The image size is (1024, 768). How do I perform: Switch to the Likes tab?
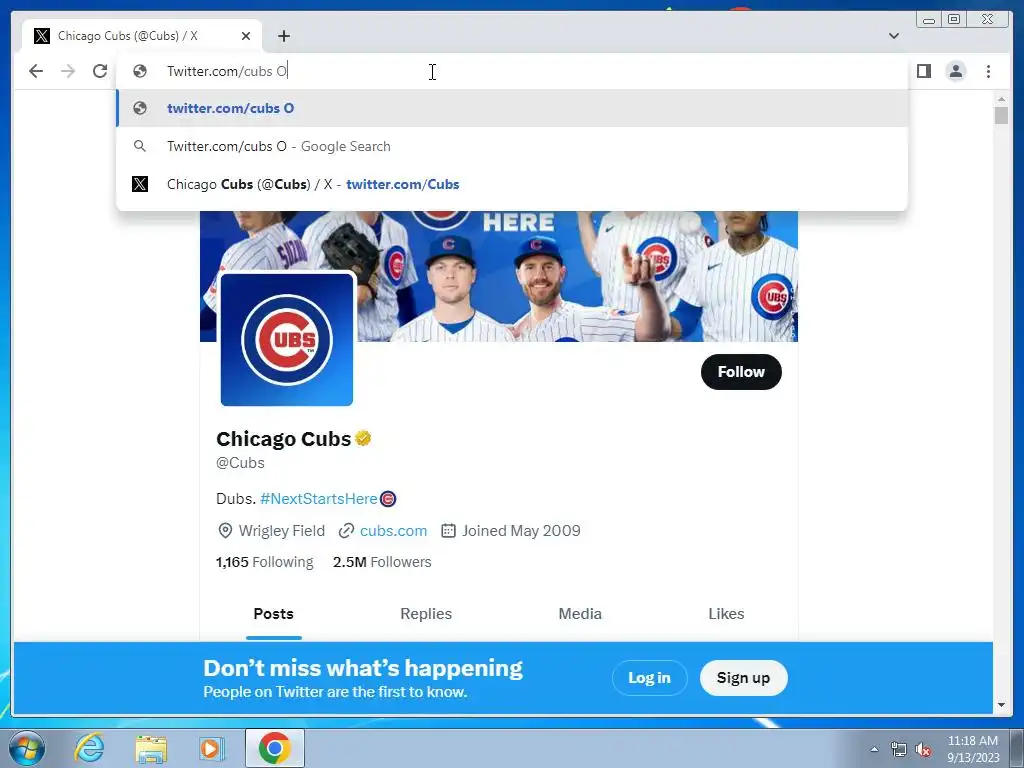tap(726, 614)
